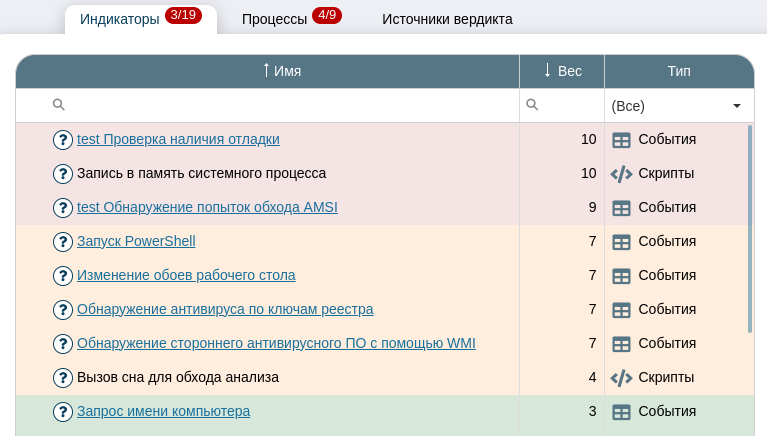The height and width of the screenshot is (436, 767).
Task: Click help icon for 'Вызов сна для обхода анализа'
Action: click(63, 378)
